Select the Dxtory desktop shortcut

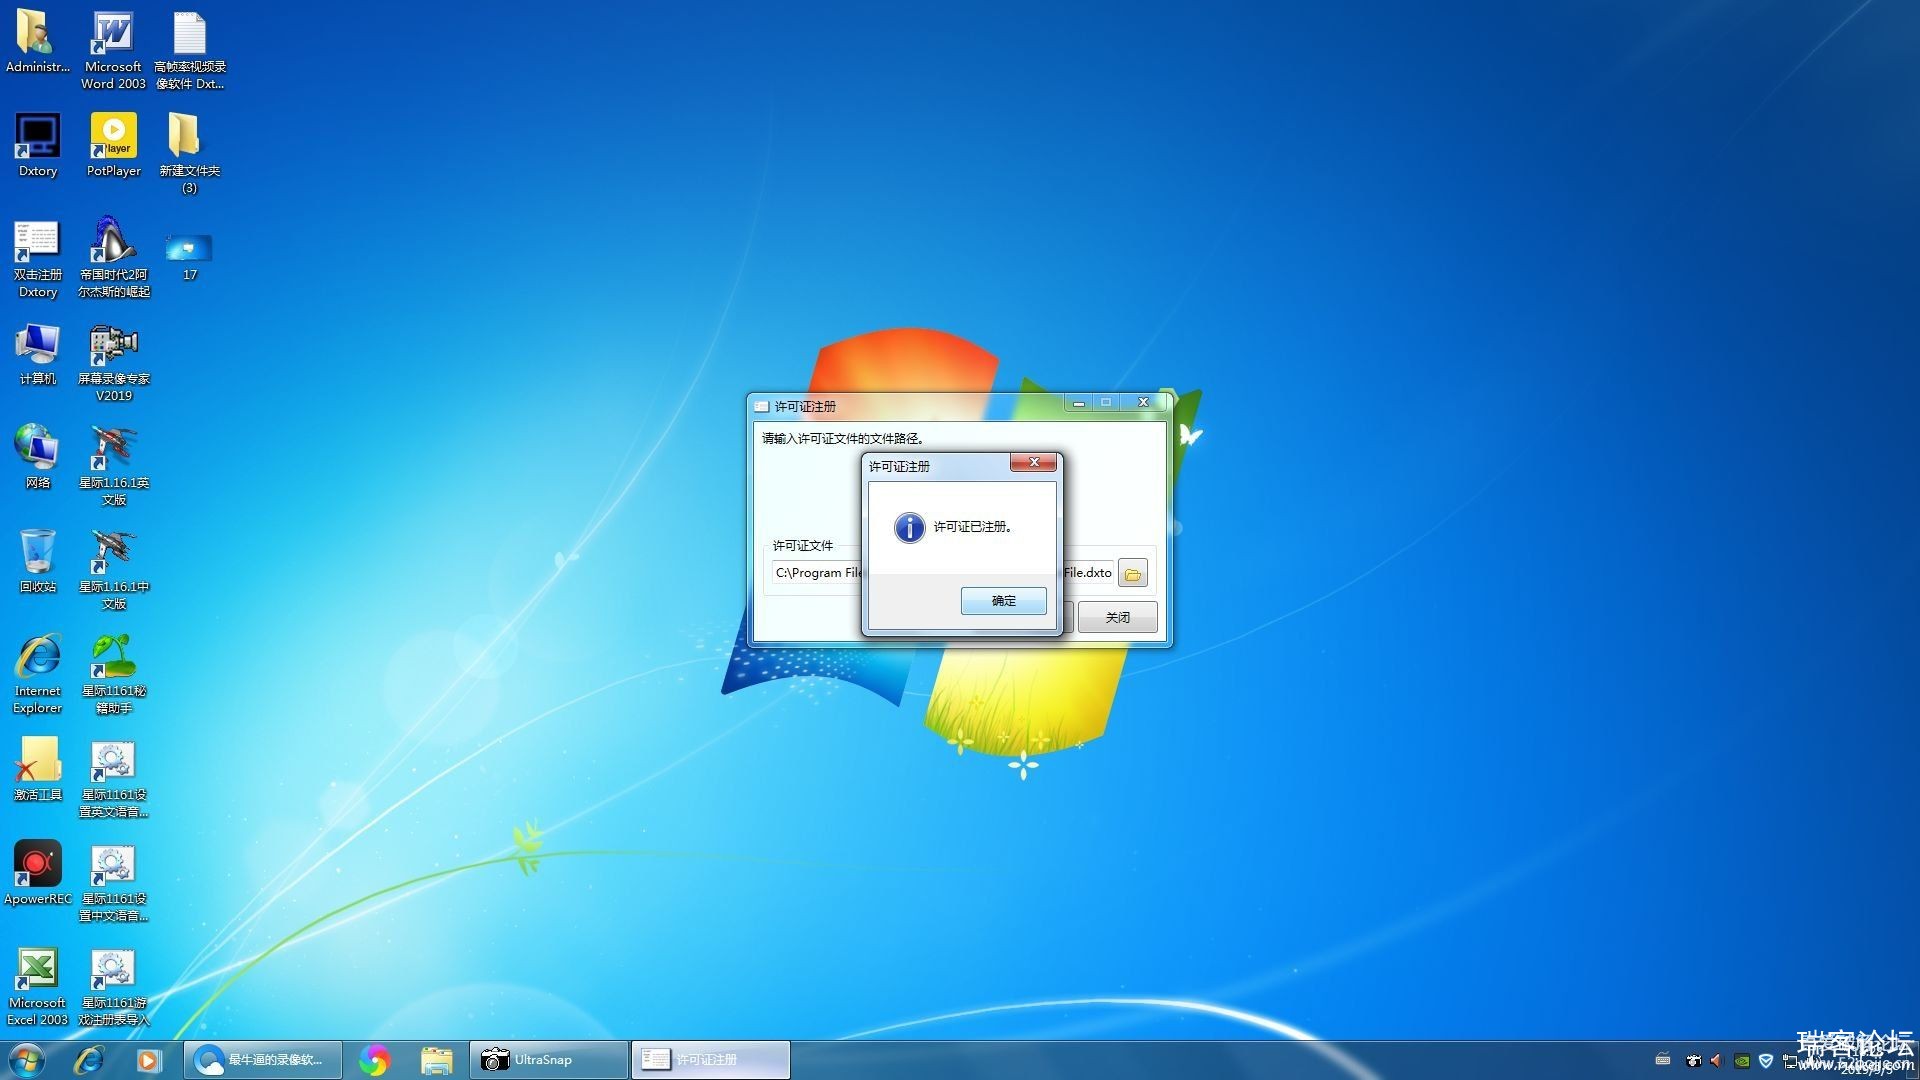click(37, 146)
